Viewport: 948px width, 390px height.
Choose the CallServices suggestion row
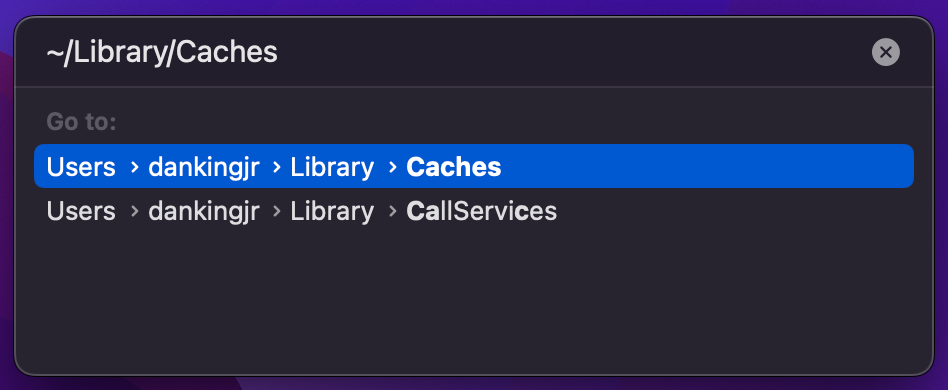(x=474, y=211)
